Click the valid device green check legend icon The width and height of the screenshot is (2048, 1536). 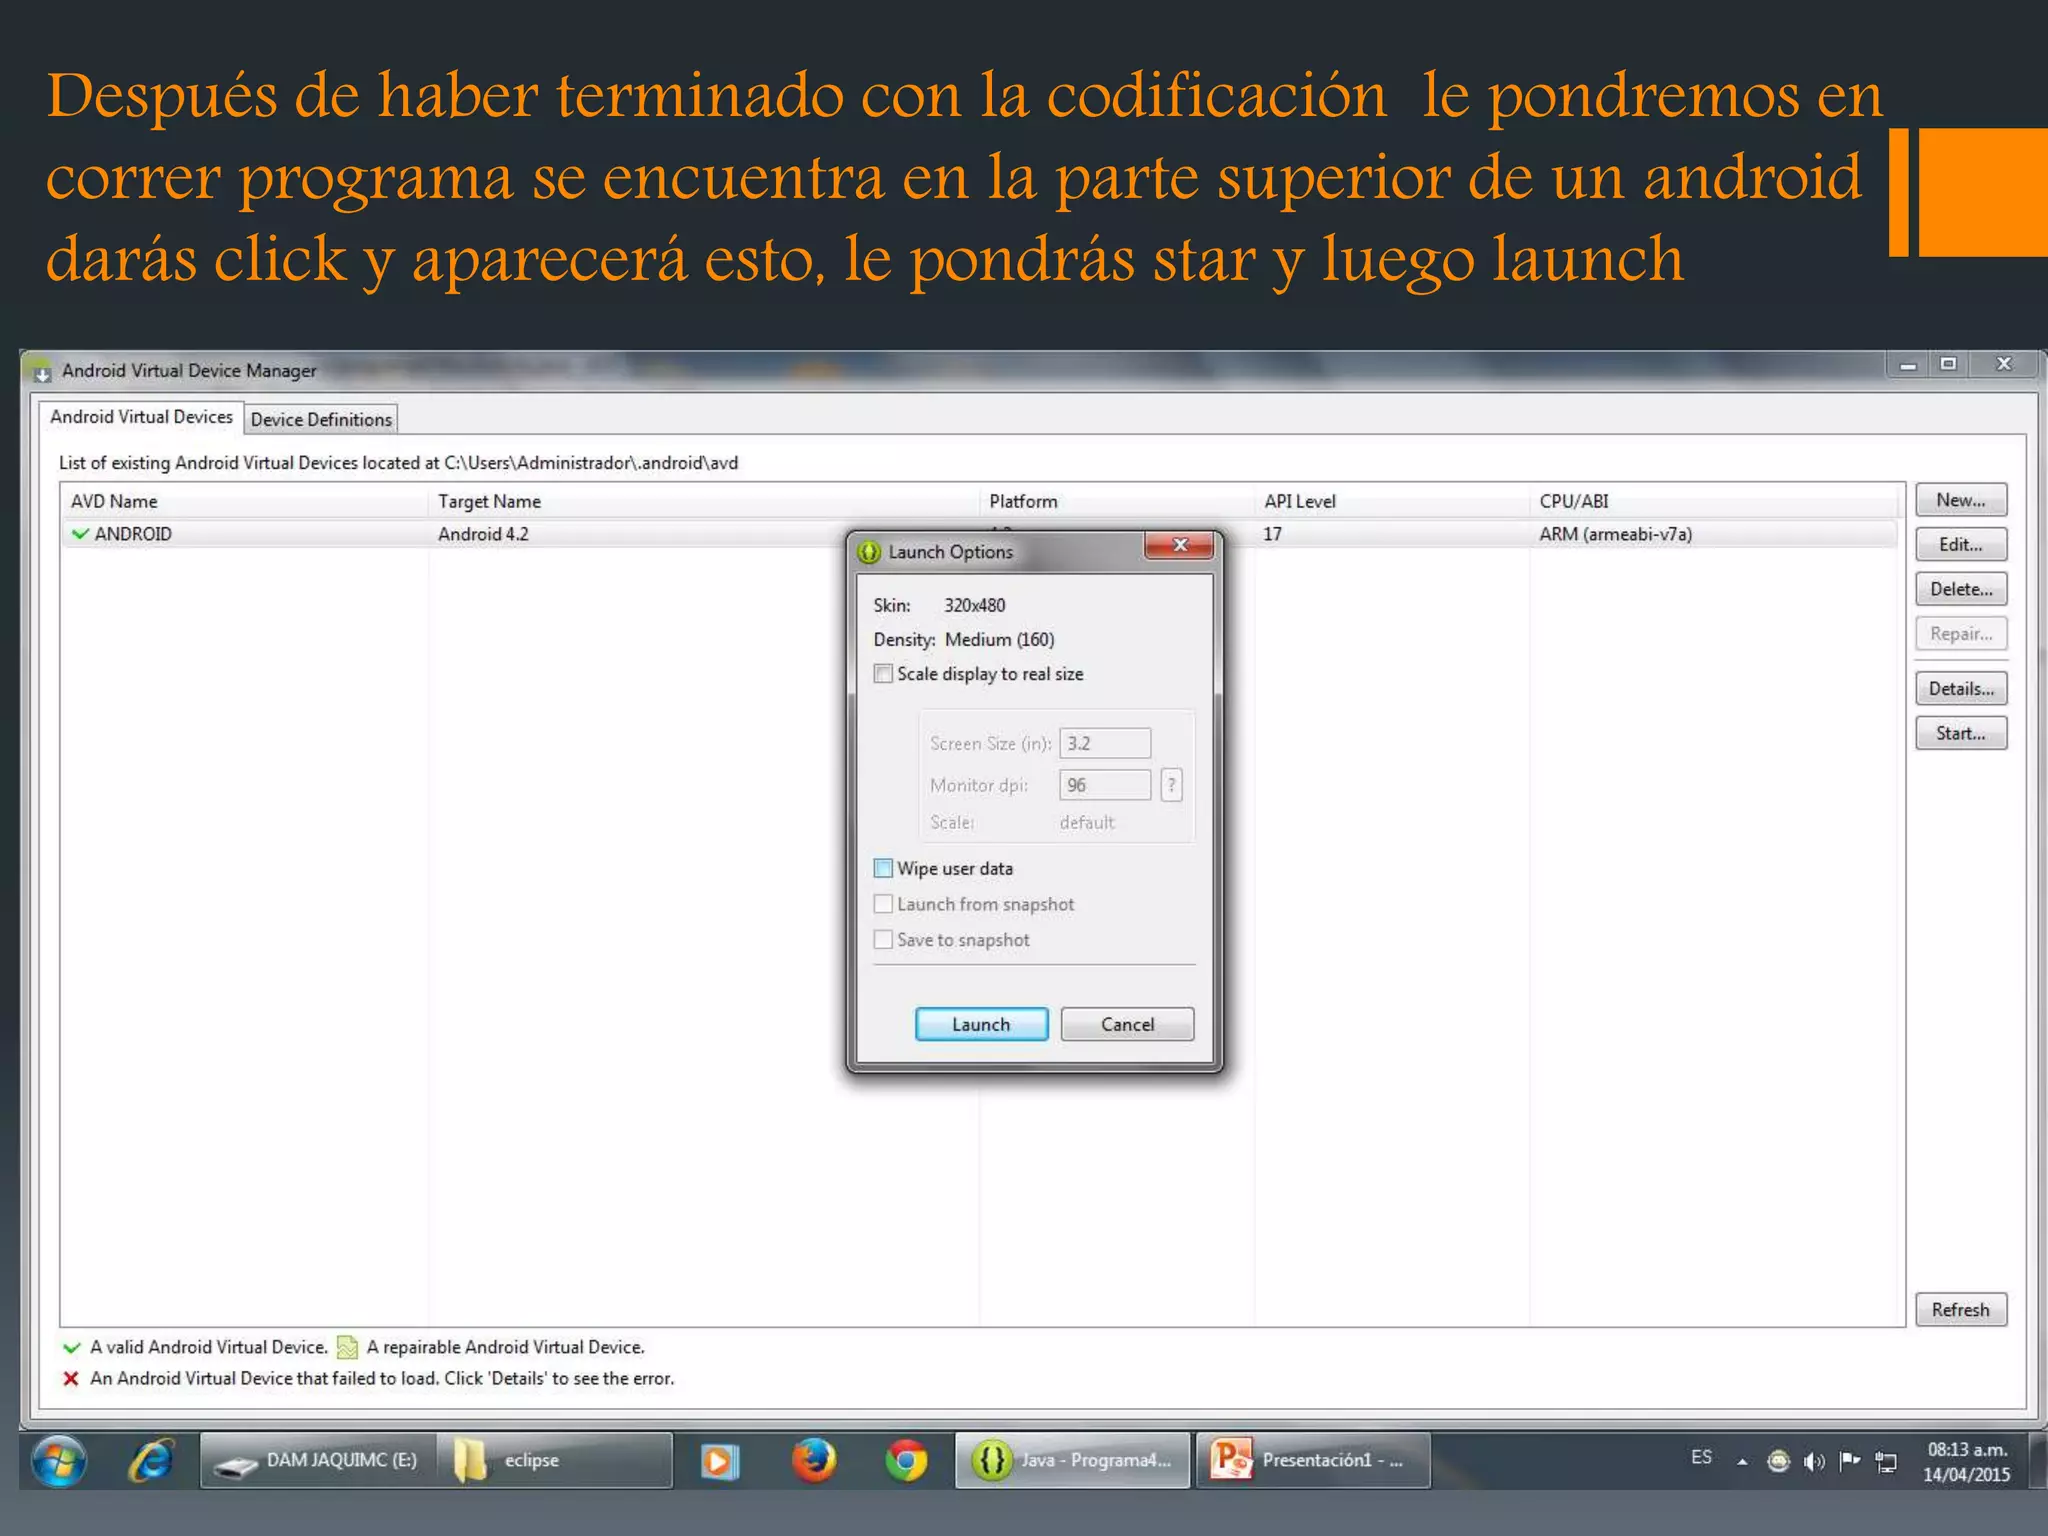coord(71,1348)
